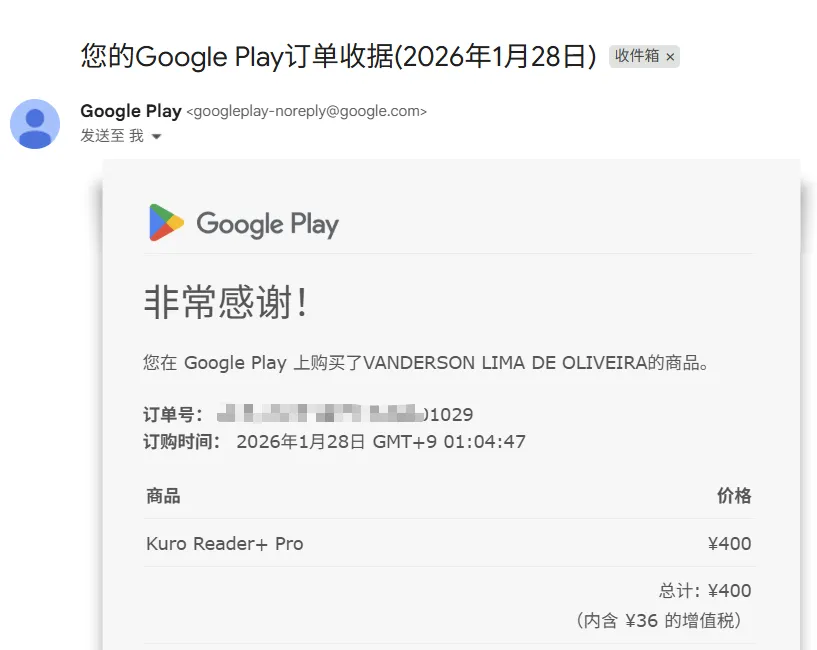
Task: Click the ¥400 price of Kuro Reader+ Pro
Action: 729,544
